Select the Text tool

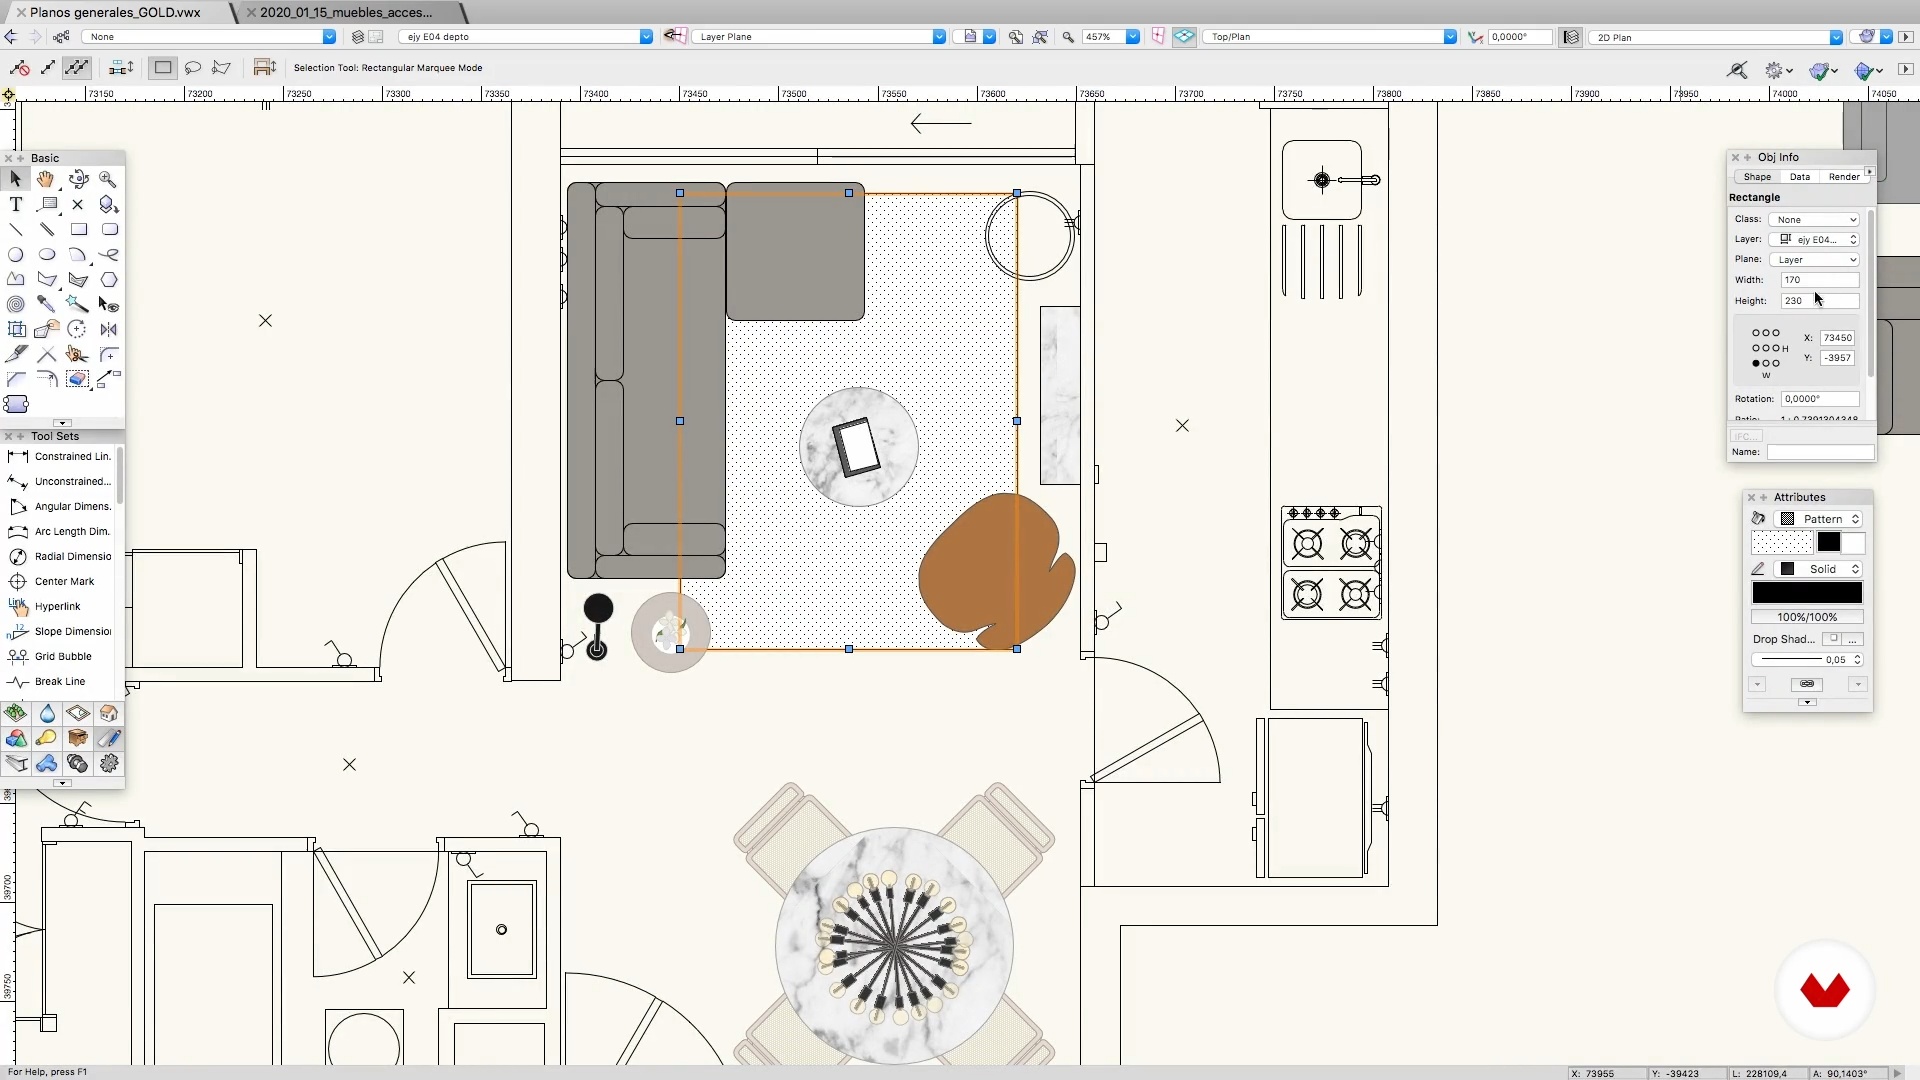15,204
